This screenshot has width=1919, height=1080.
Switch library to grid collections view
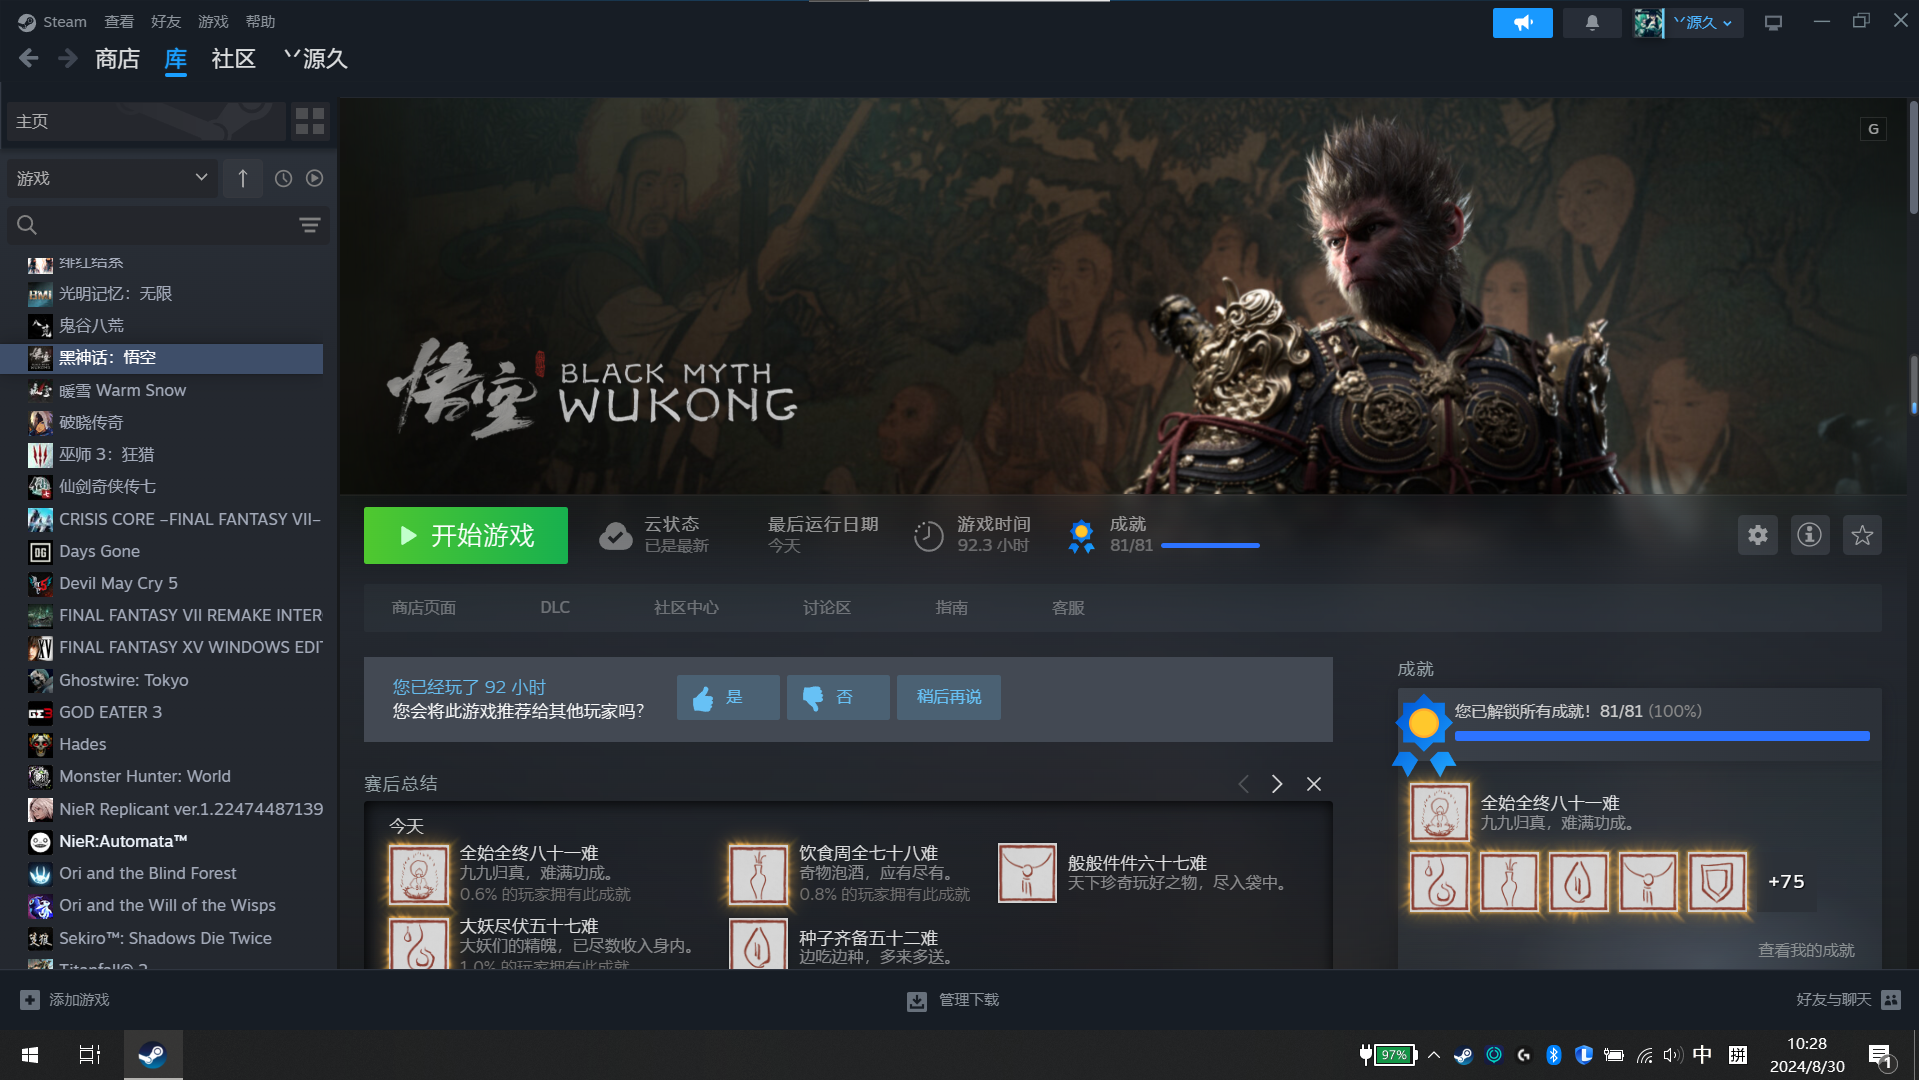pos(310,121)
